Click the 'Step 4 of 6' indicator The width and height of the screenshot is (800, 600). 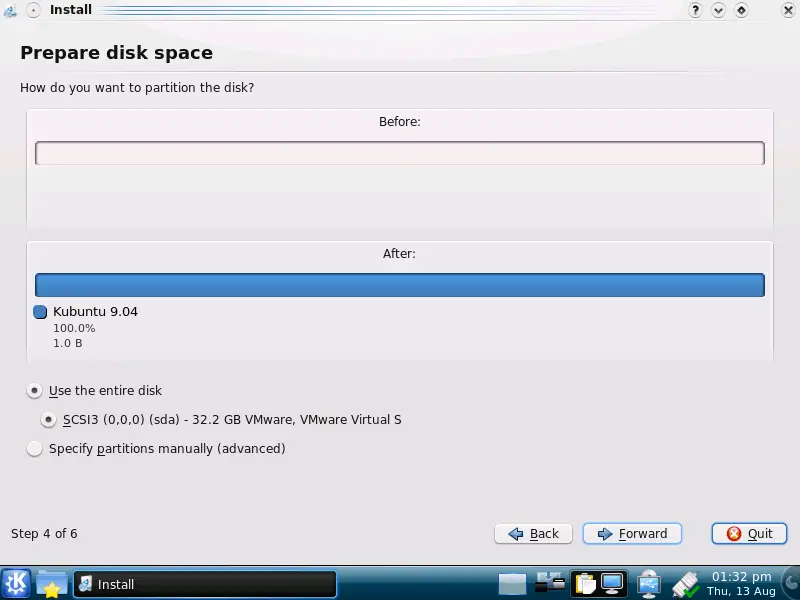[x=44, y=534]
